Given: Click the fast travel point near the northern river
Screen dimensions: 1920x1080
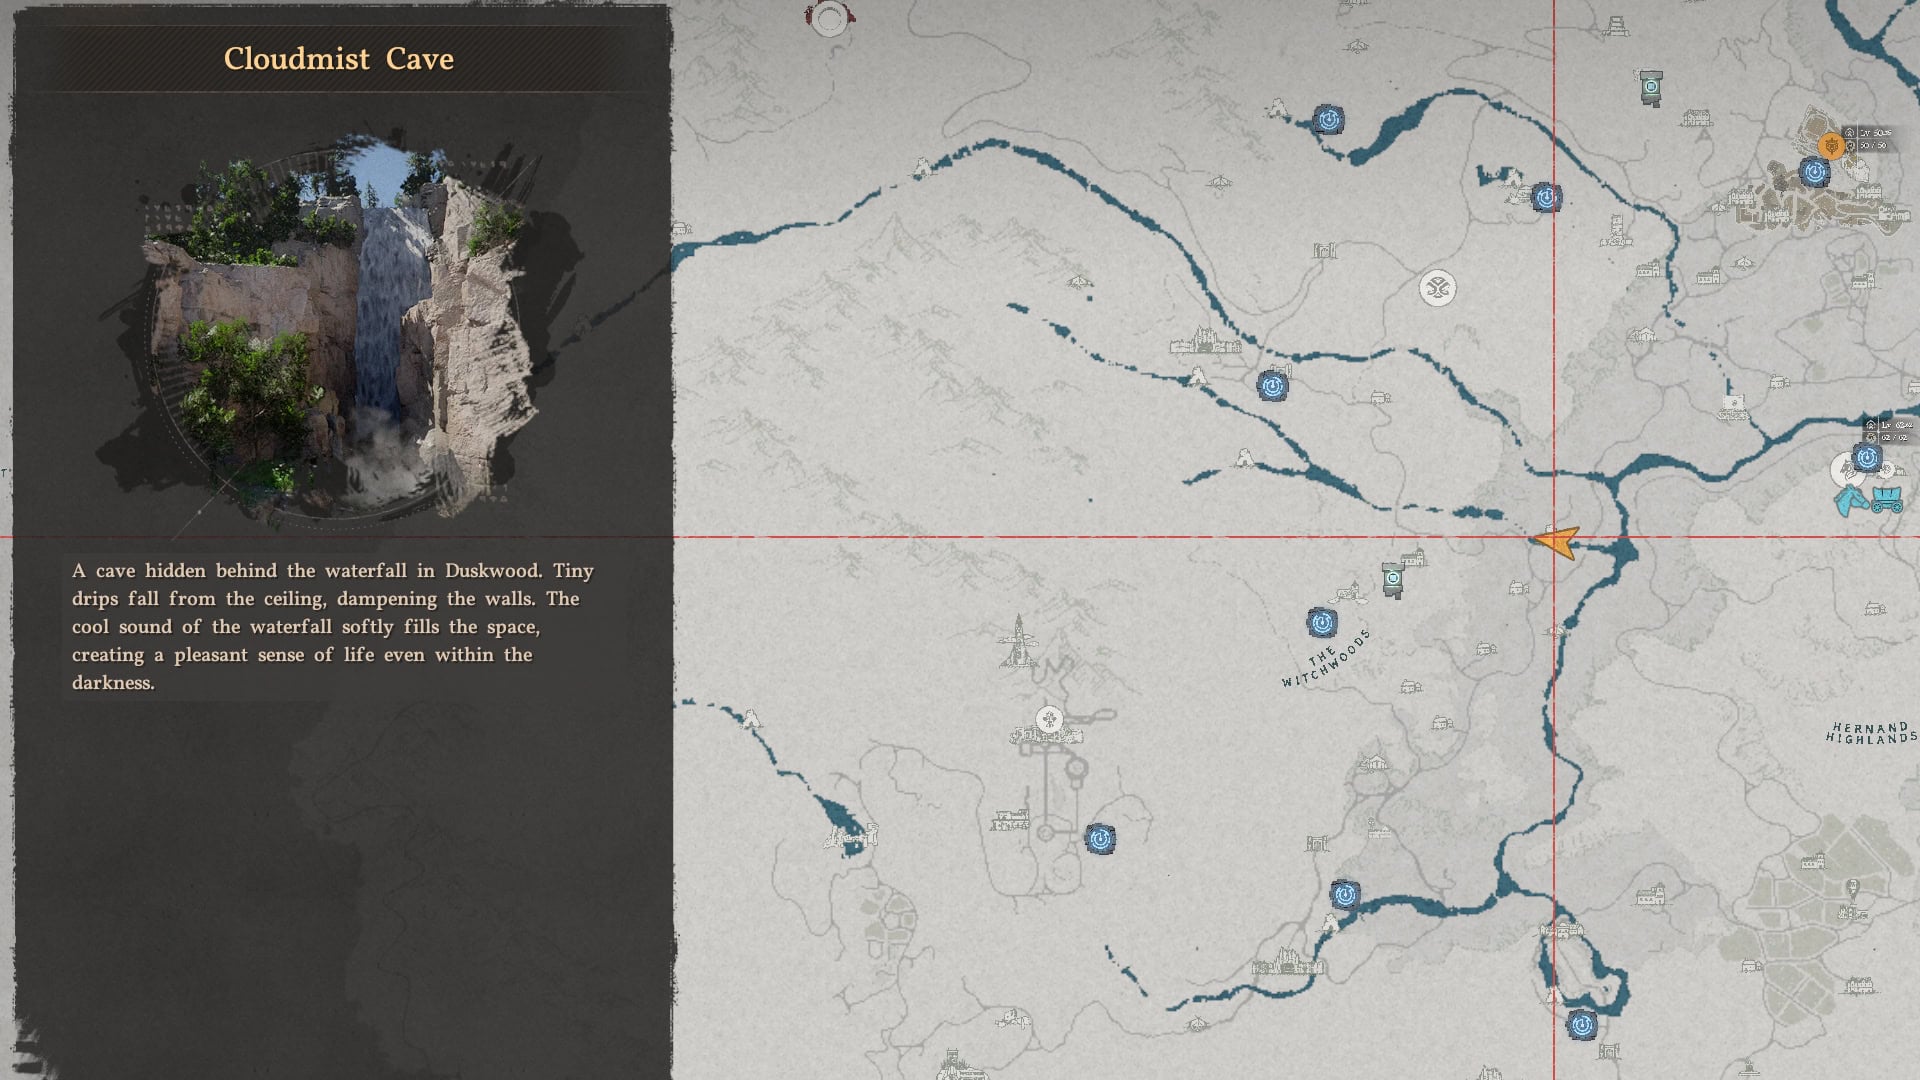Looking at the screenshot, I should (x=1327, y=118).
